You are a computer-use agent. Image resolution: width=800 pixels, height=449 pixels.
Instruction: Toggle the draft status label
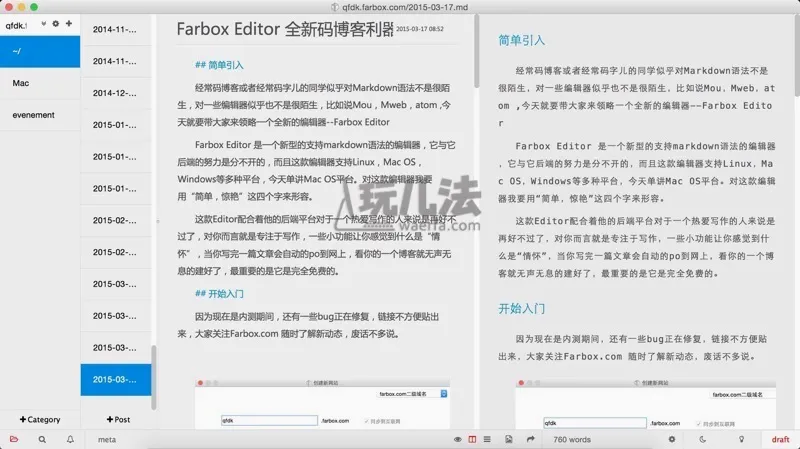click(780, 439)
